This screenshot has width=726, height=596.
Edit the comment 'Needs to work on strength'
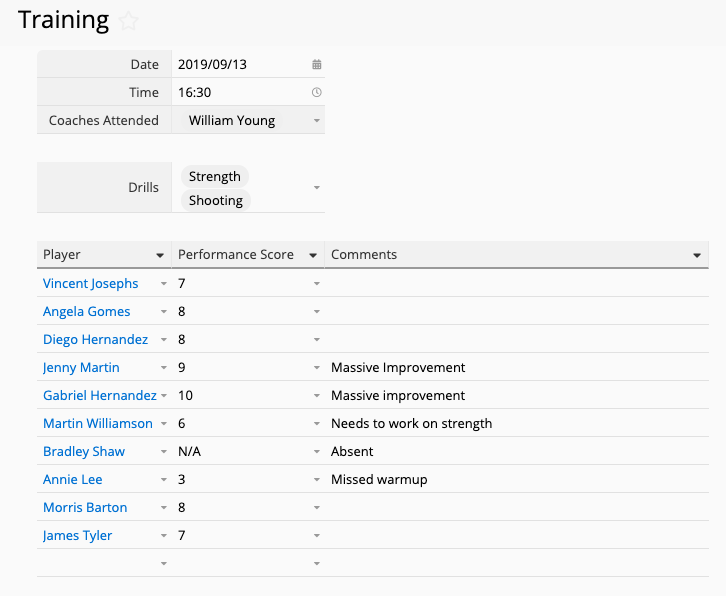pyautogui.click(x=412, y=424)
